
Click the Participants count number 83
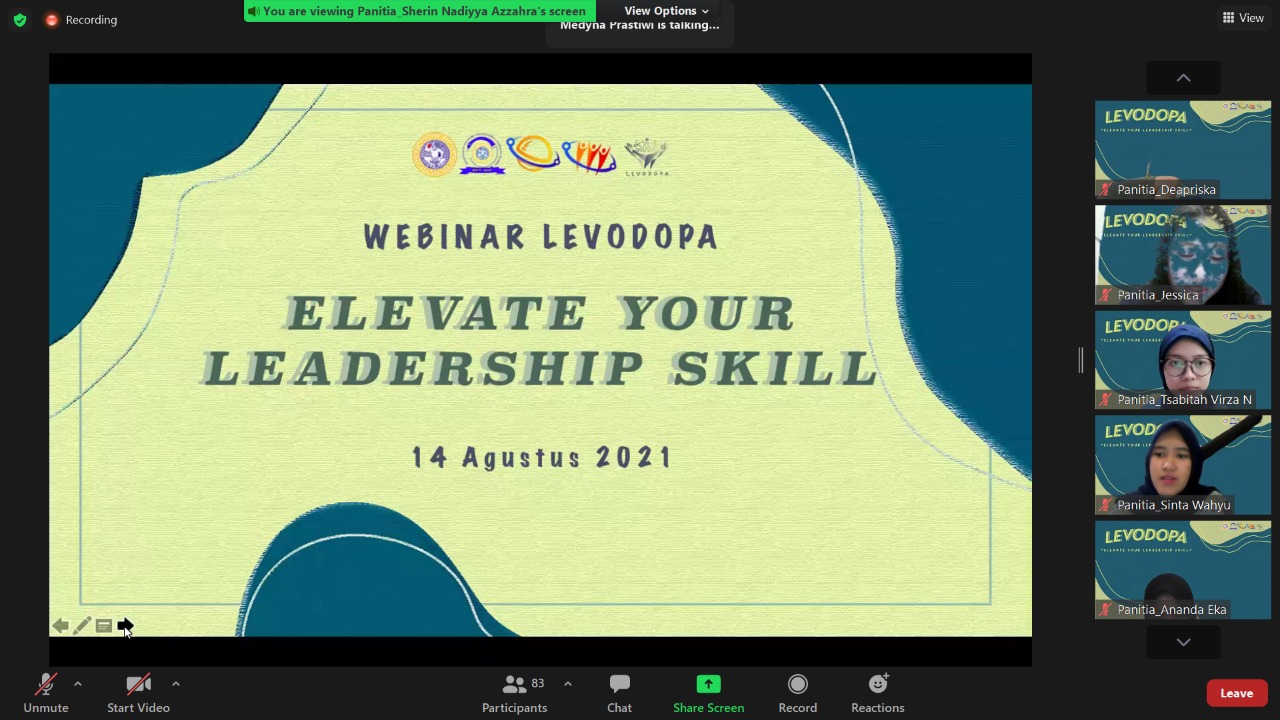click(538, 683)
